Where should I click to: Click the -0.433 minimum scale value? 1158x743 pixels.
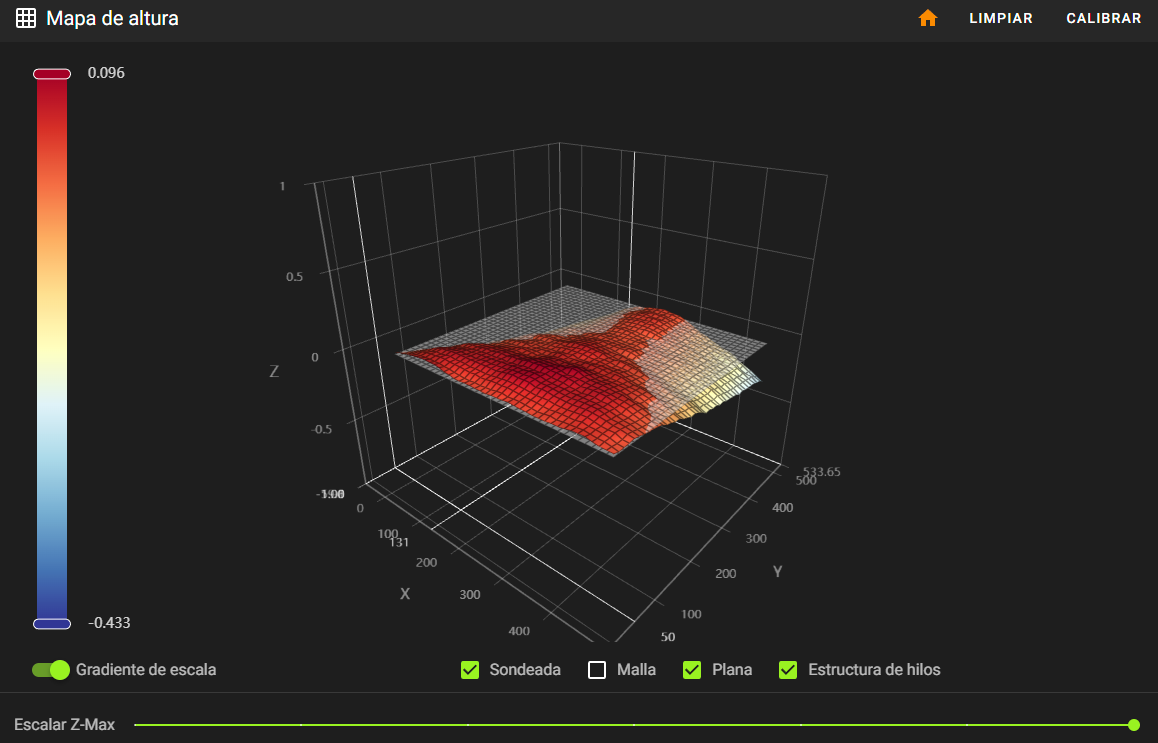109,623
